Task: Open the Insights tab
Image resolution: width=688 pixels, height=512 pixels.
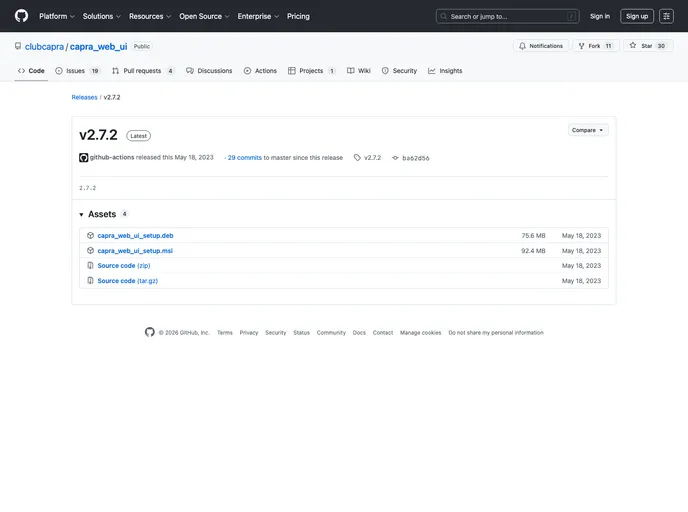Action: 445,71
